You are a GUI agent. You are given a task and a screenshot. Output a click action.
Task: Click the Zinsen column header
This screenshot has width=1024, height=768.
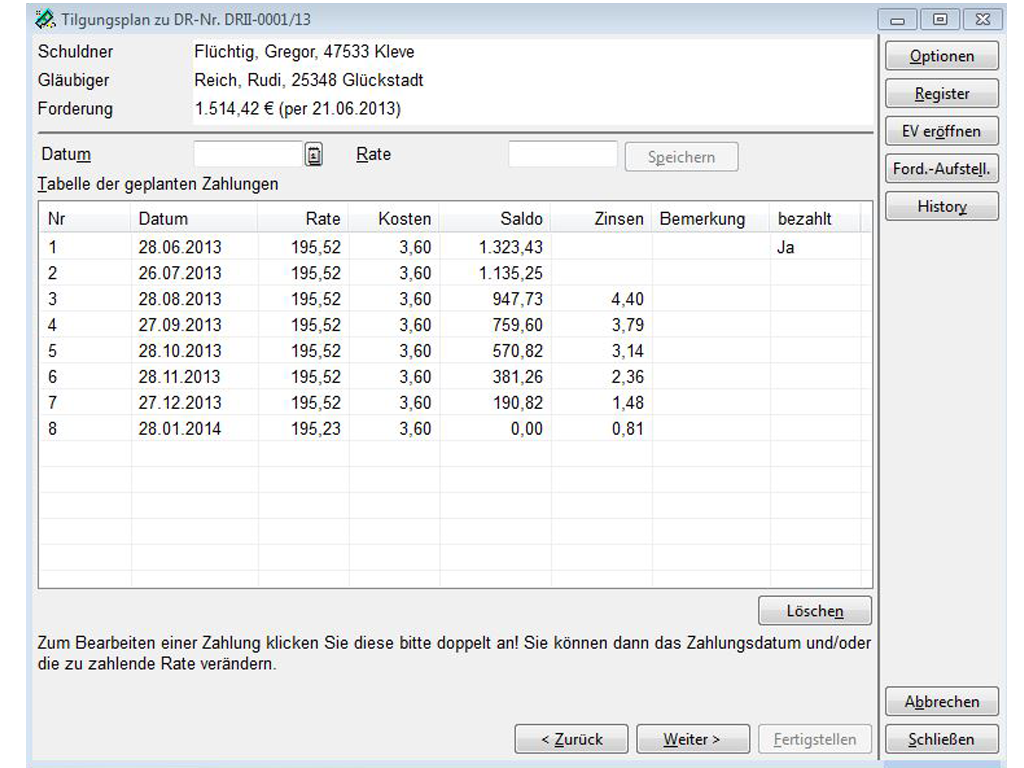tap(601, 219)
